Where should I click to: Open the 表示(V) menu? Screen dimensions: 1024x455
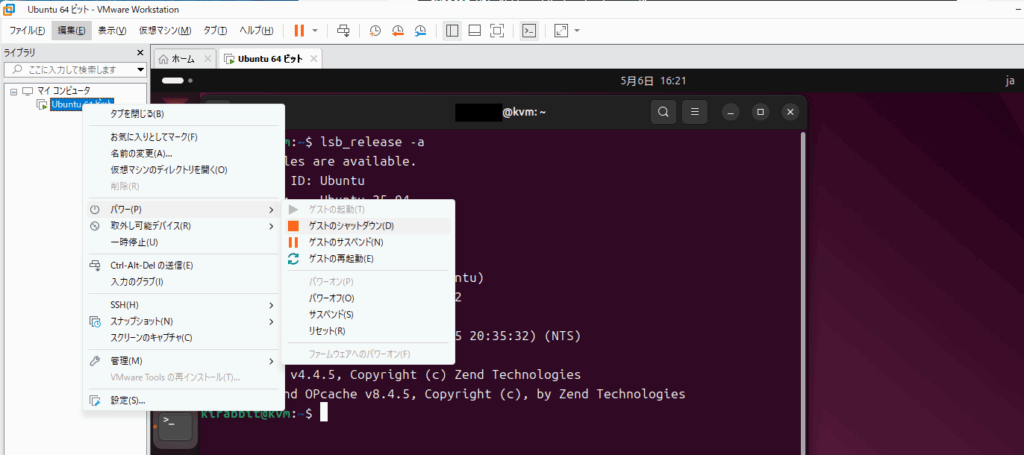point(112,31)
